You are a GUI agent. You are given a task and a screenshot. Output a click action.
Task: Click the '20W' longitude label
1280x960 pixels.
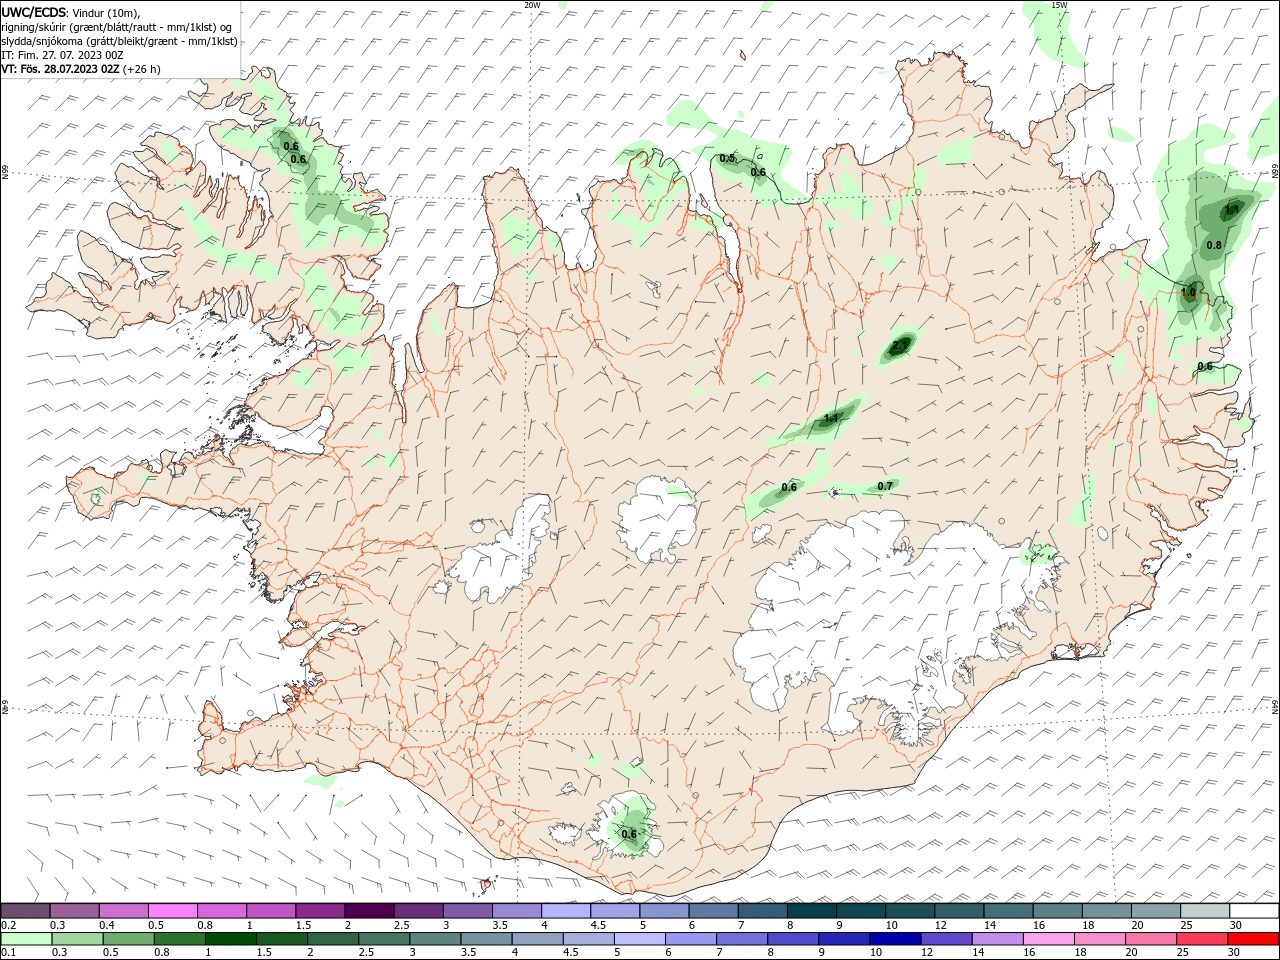[532, 5]
